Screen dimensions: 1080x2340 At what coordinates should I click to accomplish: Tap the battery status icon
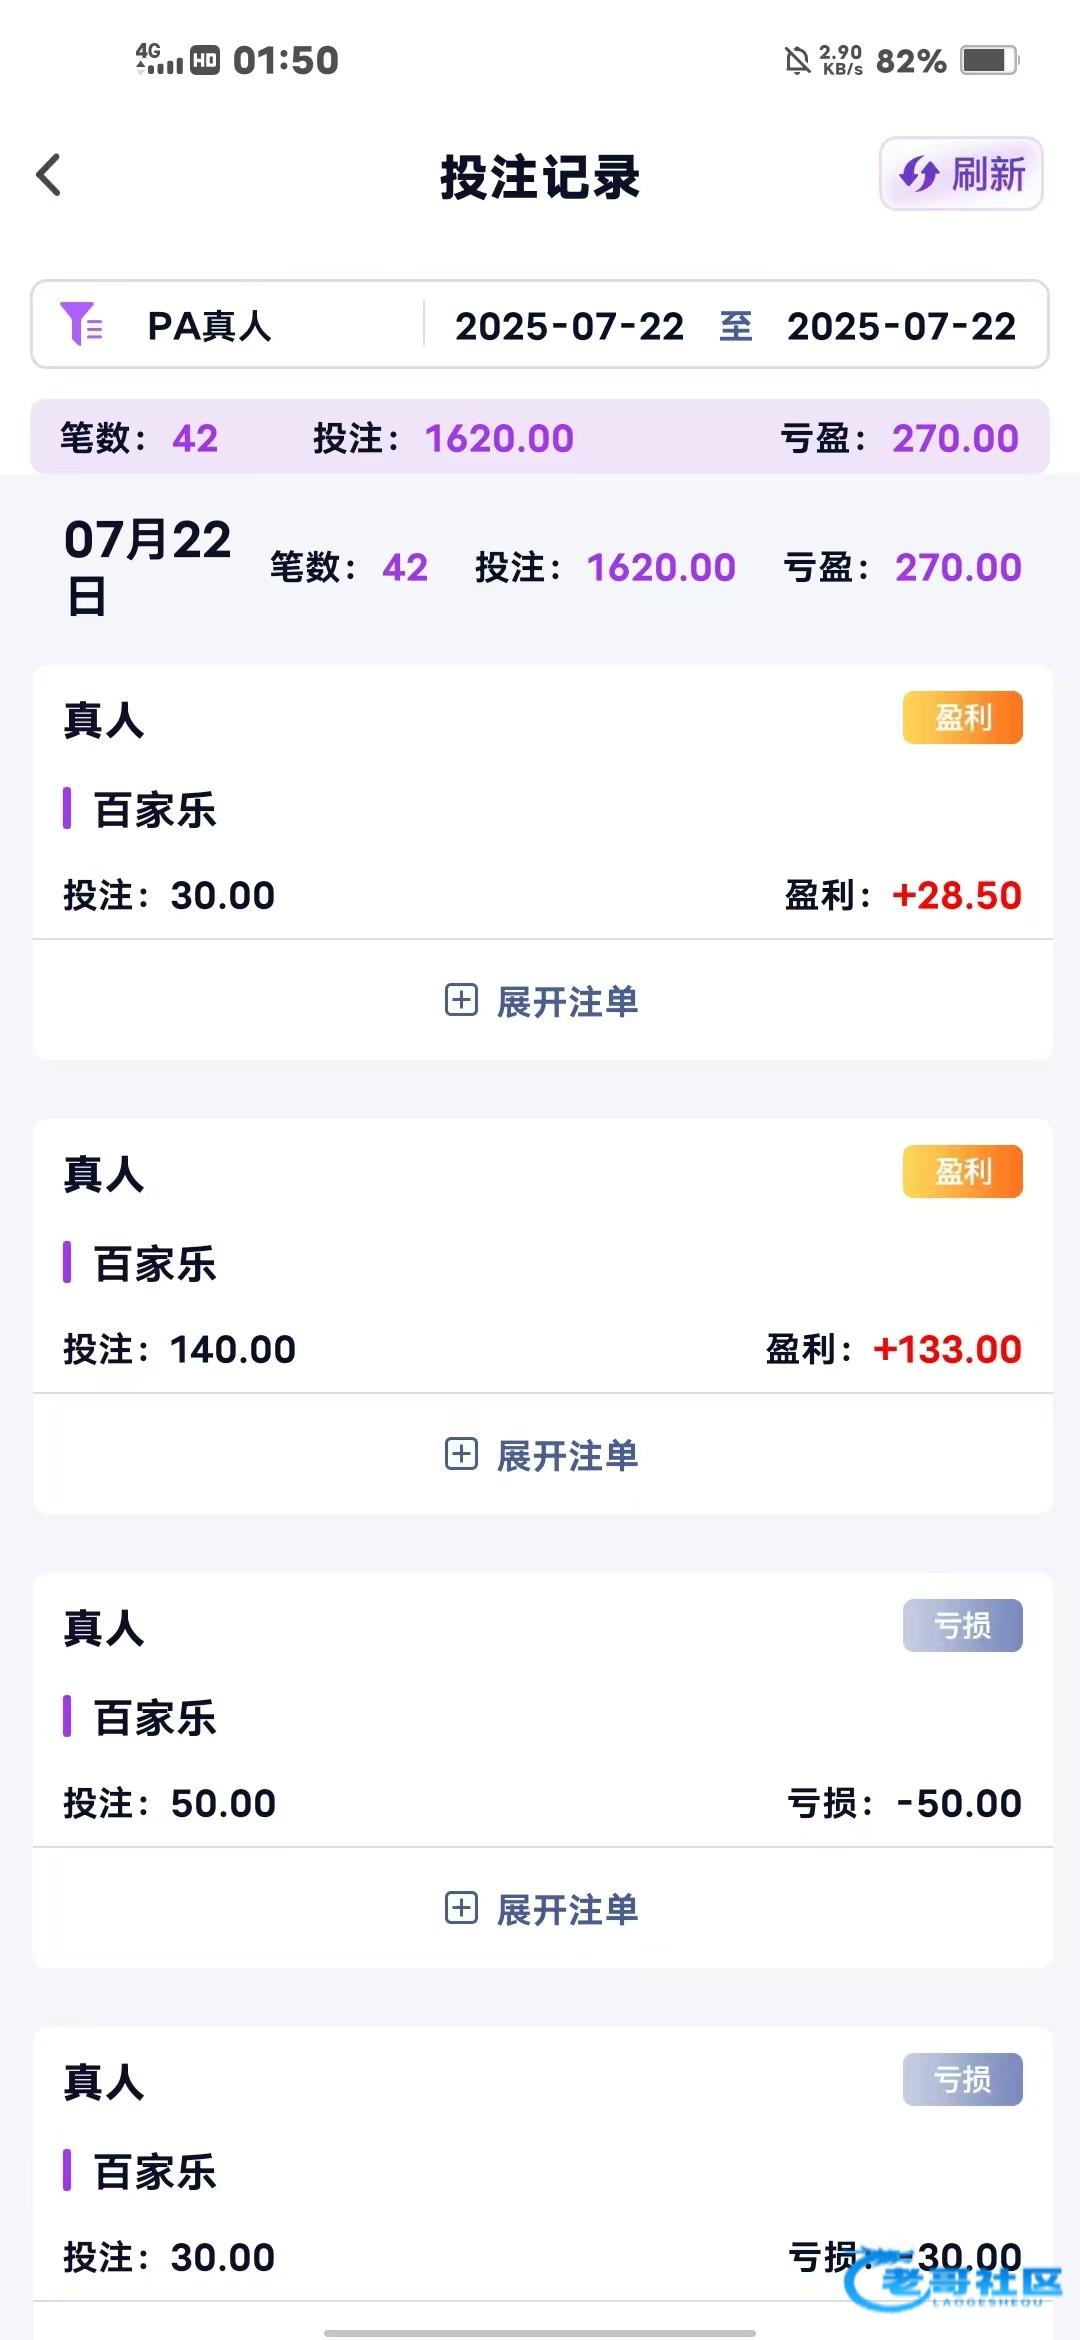pos(988,60)
